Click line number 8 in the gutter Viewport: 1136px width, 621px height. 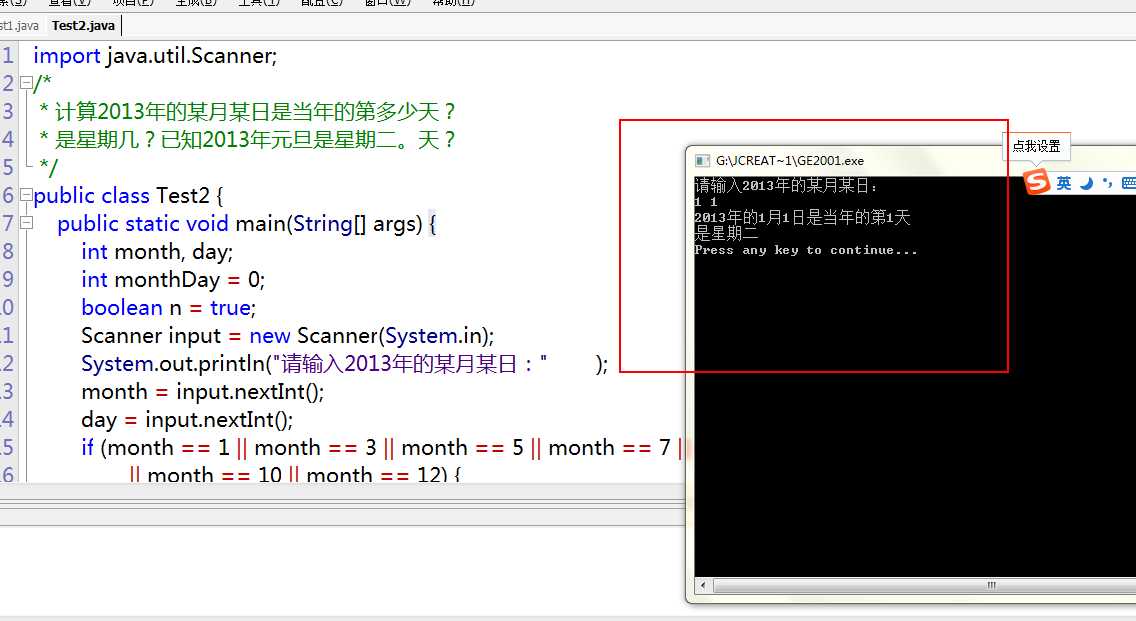coord(8,251)
